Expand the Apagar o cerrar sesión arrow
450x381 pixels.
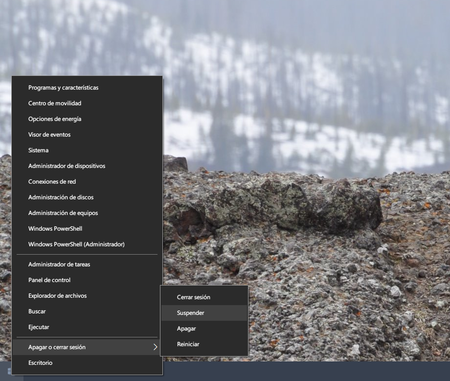[155, 347]
